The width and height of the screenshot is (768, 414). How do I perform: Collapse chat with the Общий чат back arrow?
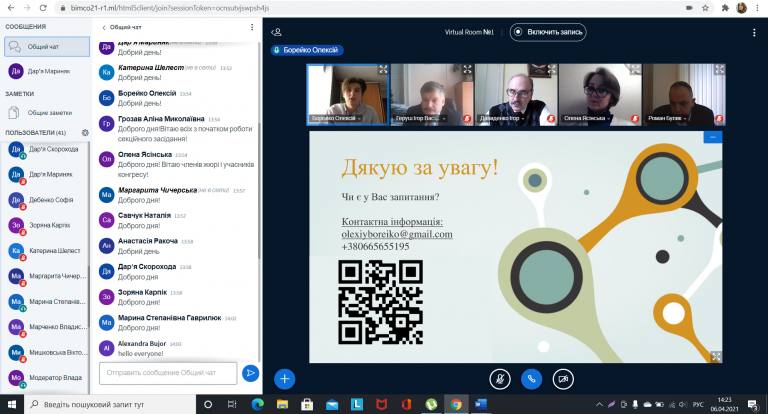pos(104,27)
